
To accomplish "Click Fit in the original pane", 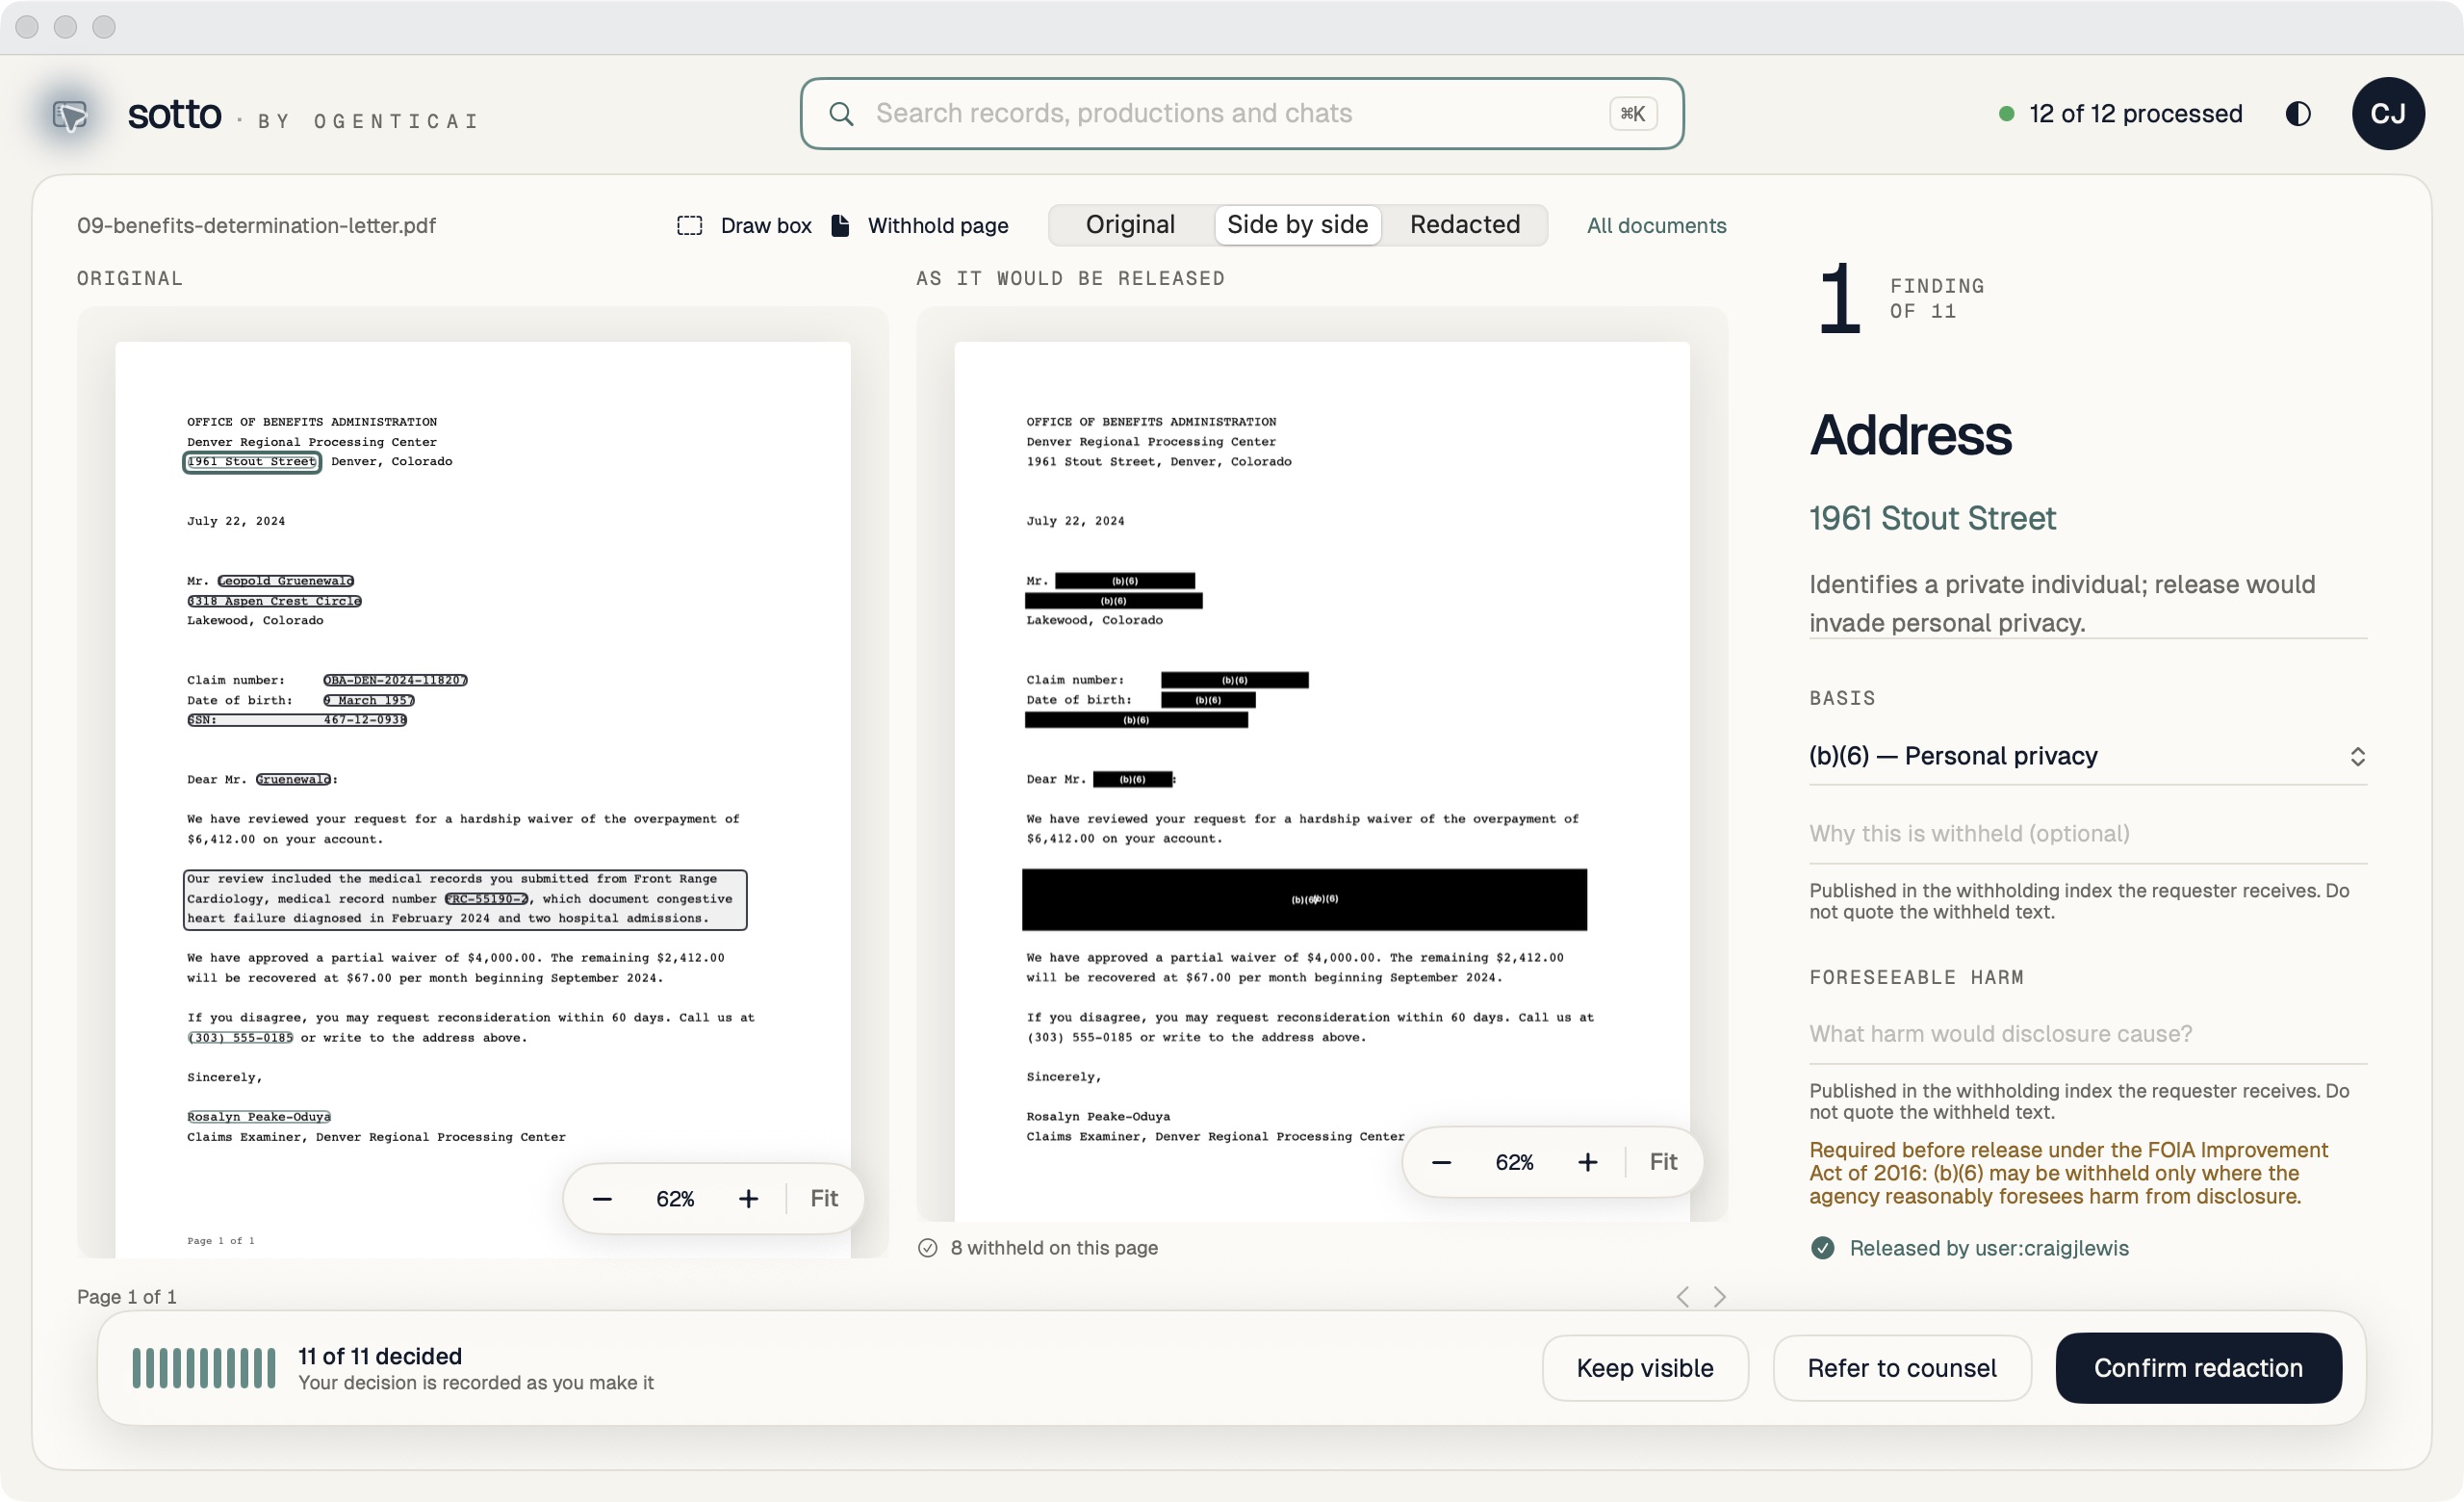I will pos(824,1199).
